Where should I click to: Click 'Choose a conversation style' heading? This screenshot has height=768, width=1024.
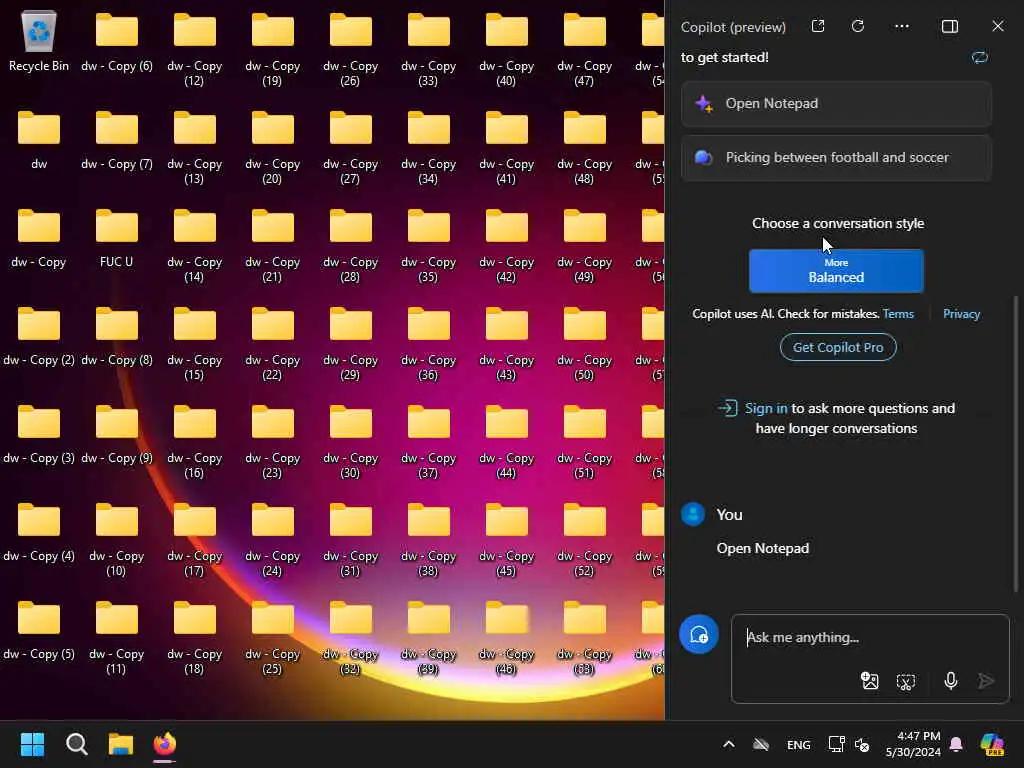click(838, 223)
